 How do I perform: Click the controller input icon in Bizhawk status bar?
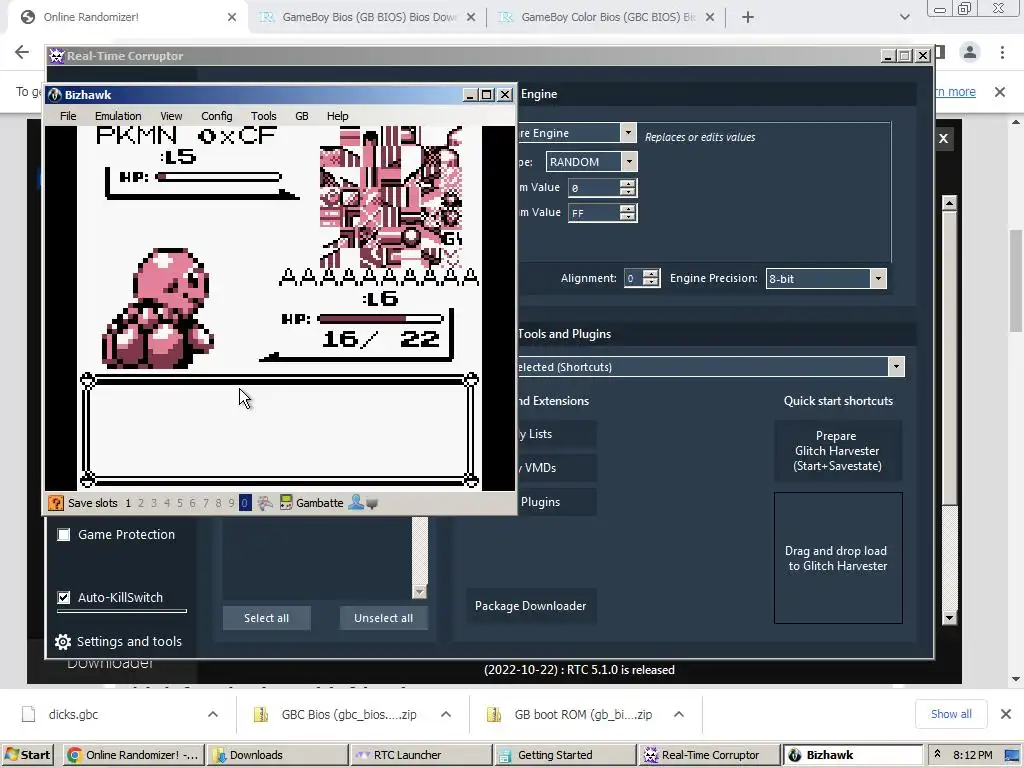265,503
